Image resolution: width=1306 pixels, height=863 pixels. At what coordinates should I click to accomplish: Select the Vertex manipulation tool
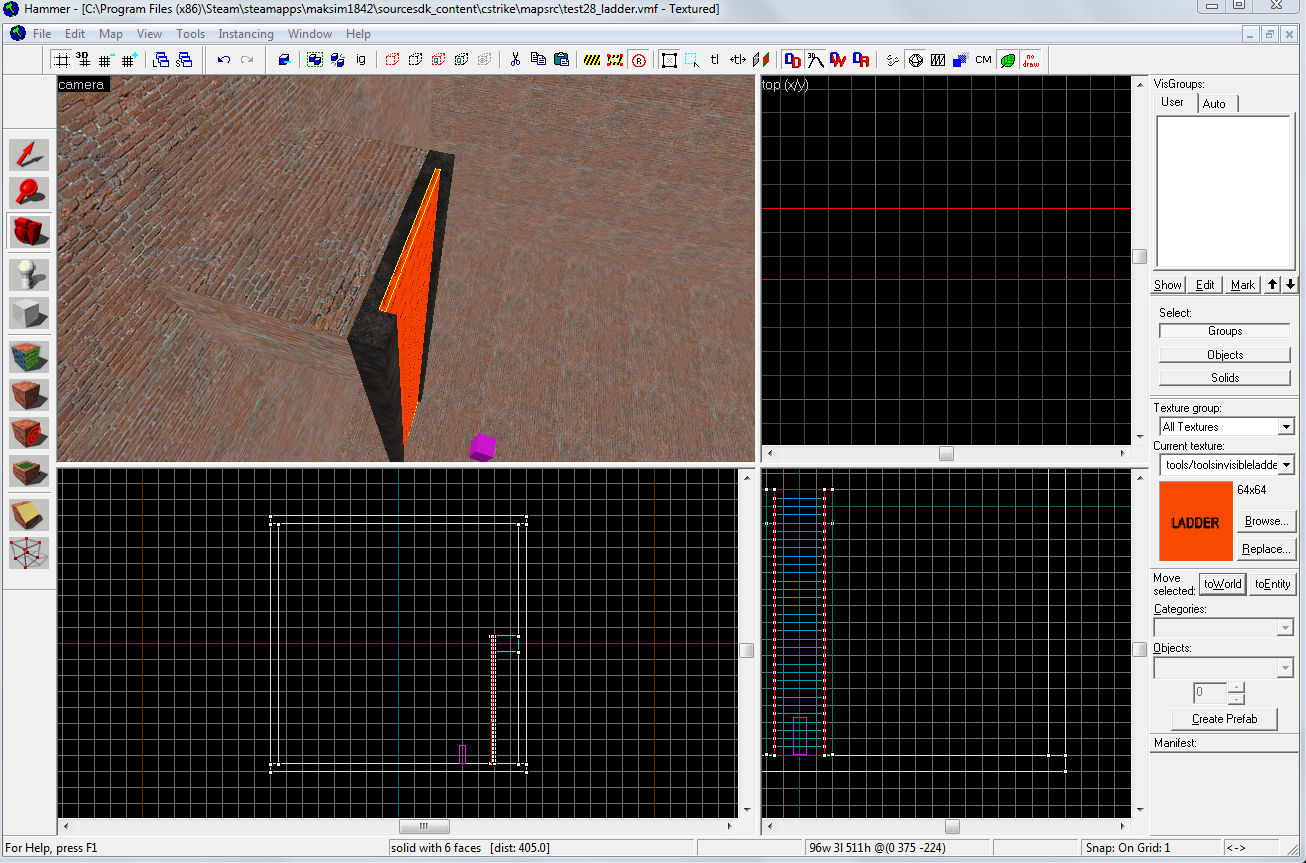pyautogui.click(x=29, y=553)
